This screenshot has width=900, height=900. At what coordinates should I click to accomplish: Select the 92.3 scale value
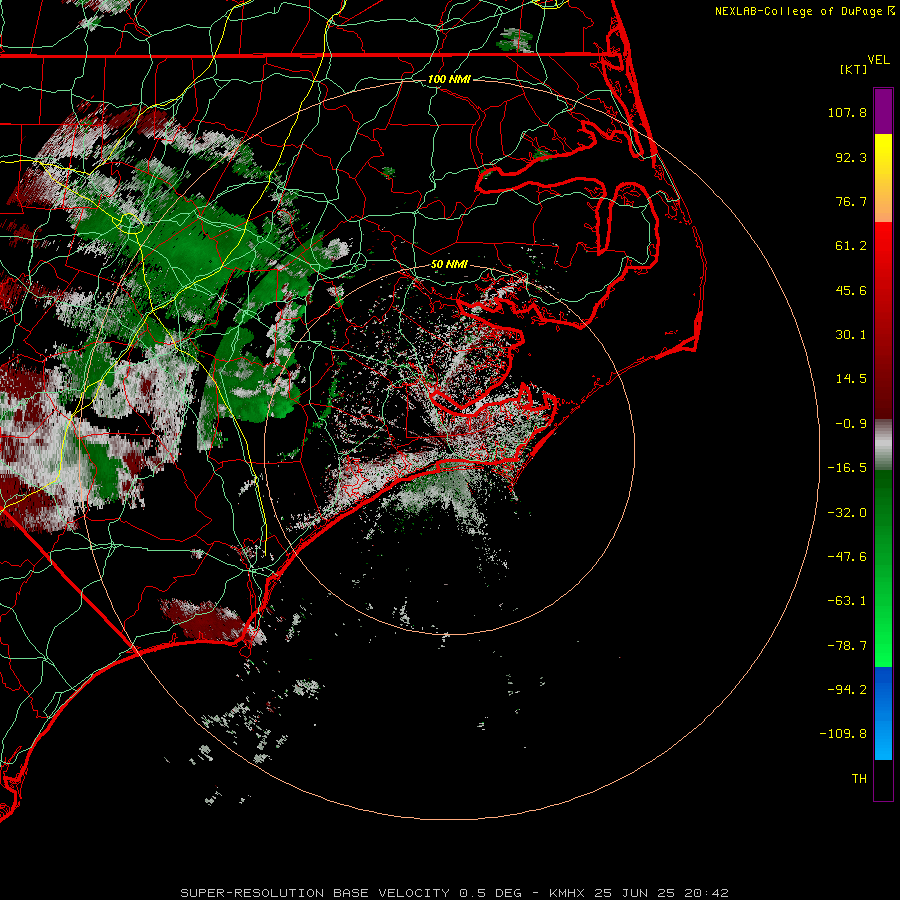pos(851,157)
